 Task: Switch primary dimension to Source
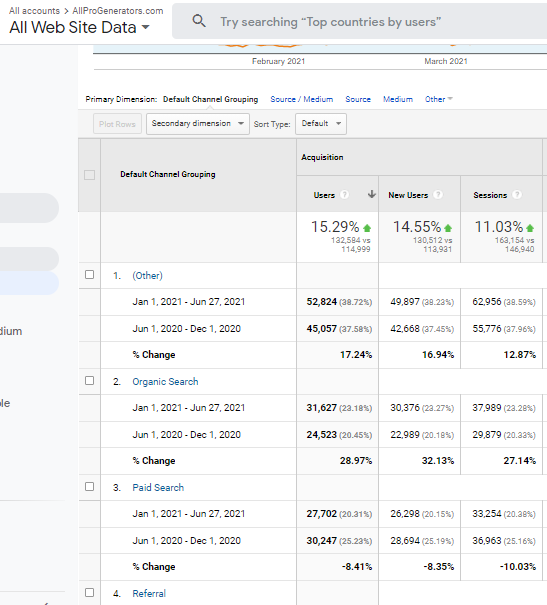[358, 99]
